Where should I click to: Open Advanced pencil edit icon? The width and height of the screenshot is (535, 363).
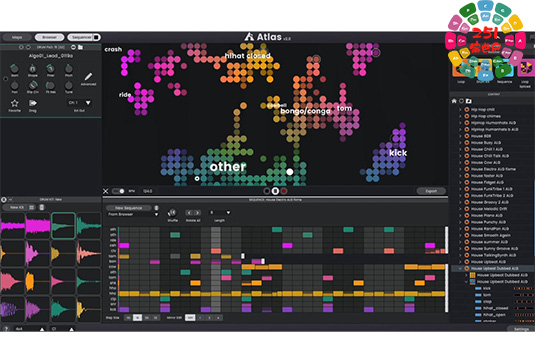(88, 76)
